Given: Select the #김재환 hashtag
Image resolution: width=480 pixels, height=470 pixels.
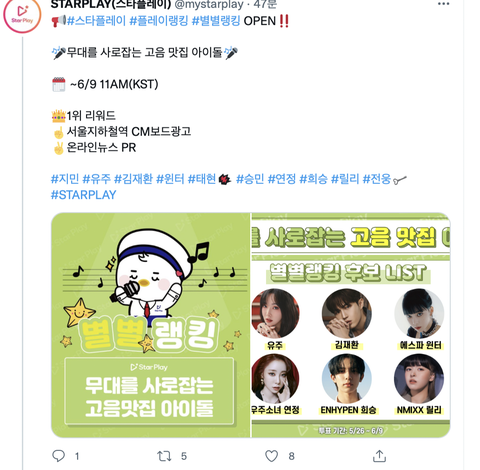Looking at the screenshot, I should click(x=133, y=179).
